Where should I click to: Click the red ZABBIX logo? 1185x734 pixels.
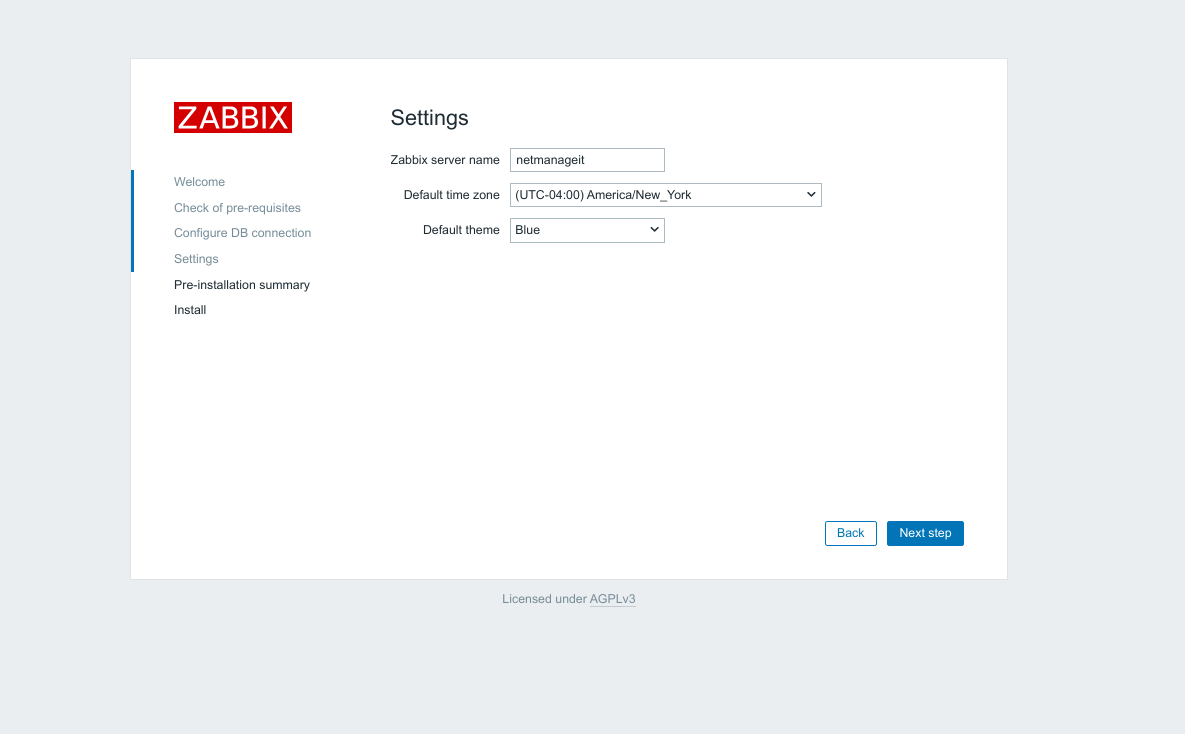point(232,118)
